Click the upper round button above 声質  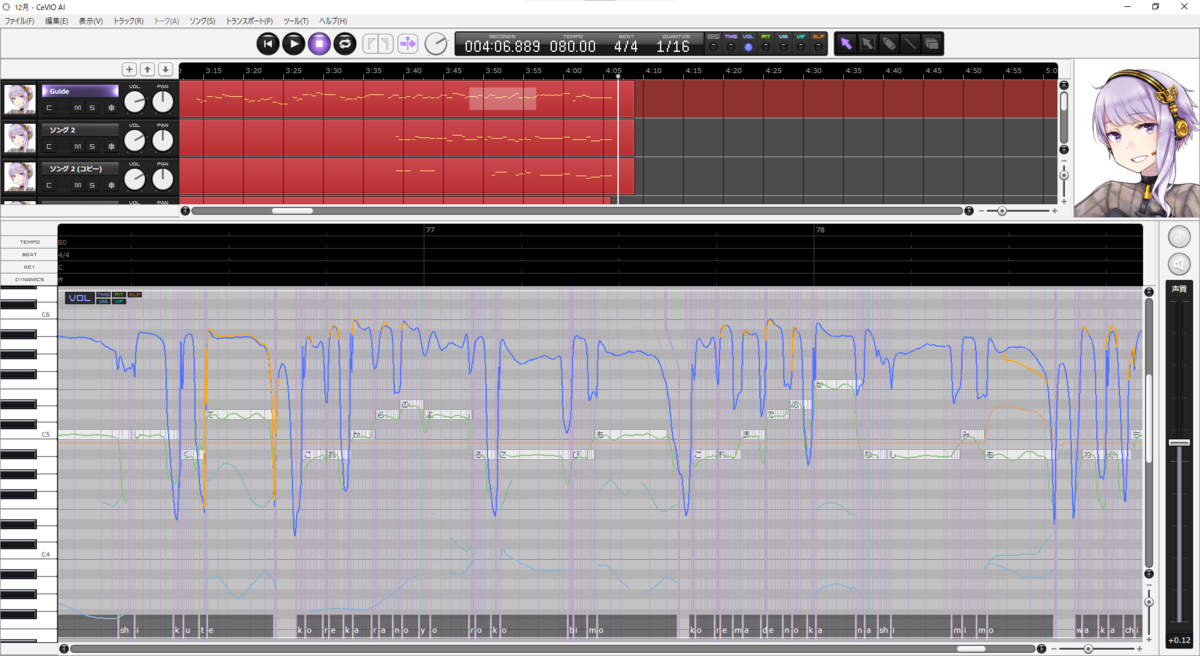1180,237
